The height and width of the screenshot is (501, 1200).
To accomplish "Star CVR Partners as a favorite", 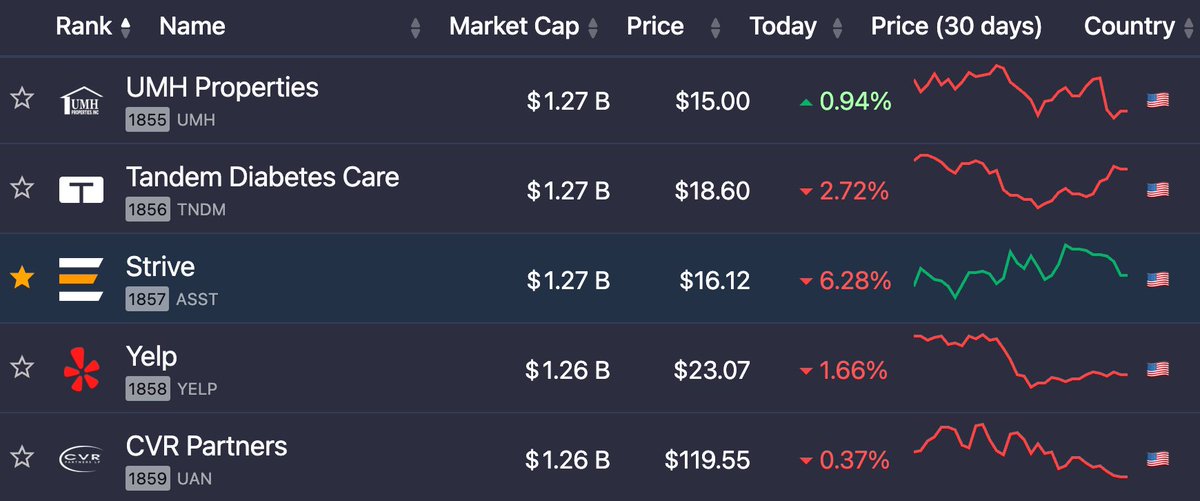I will coord(22,458).
